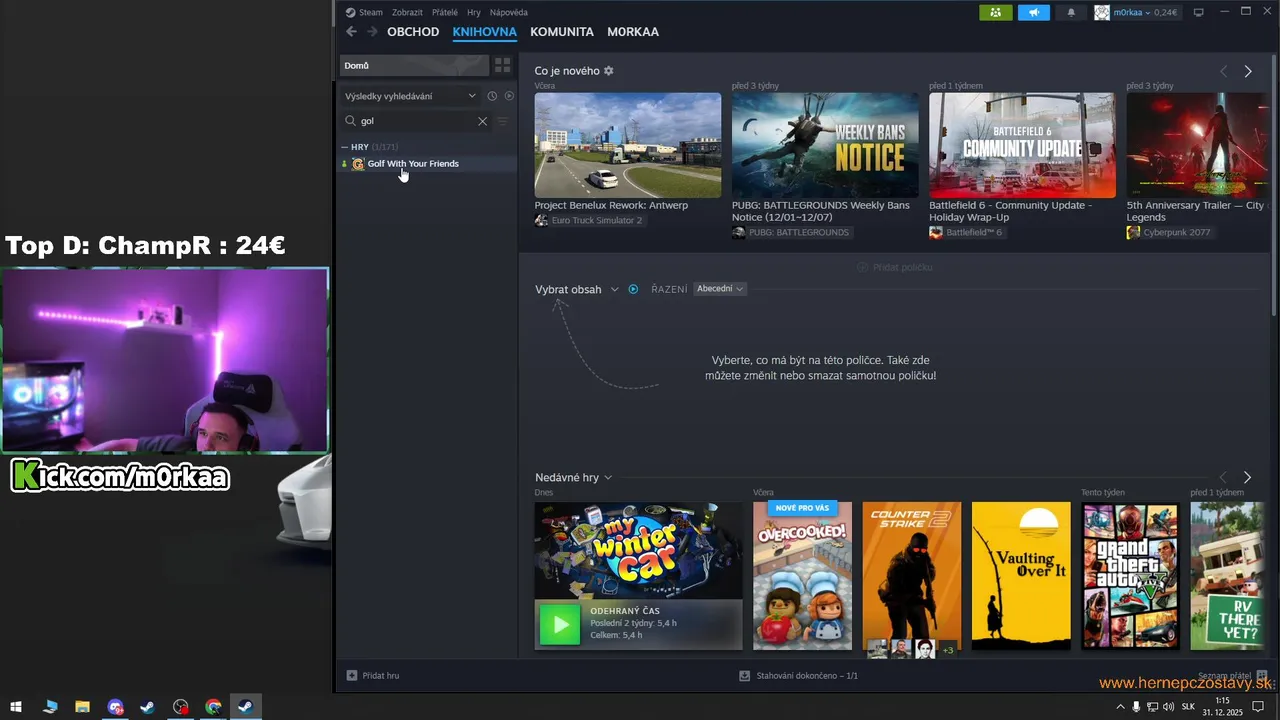
Task: Open the Nápověda menu
Action: click(x=509, y=12)
